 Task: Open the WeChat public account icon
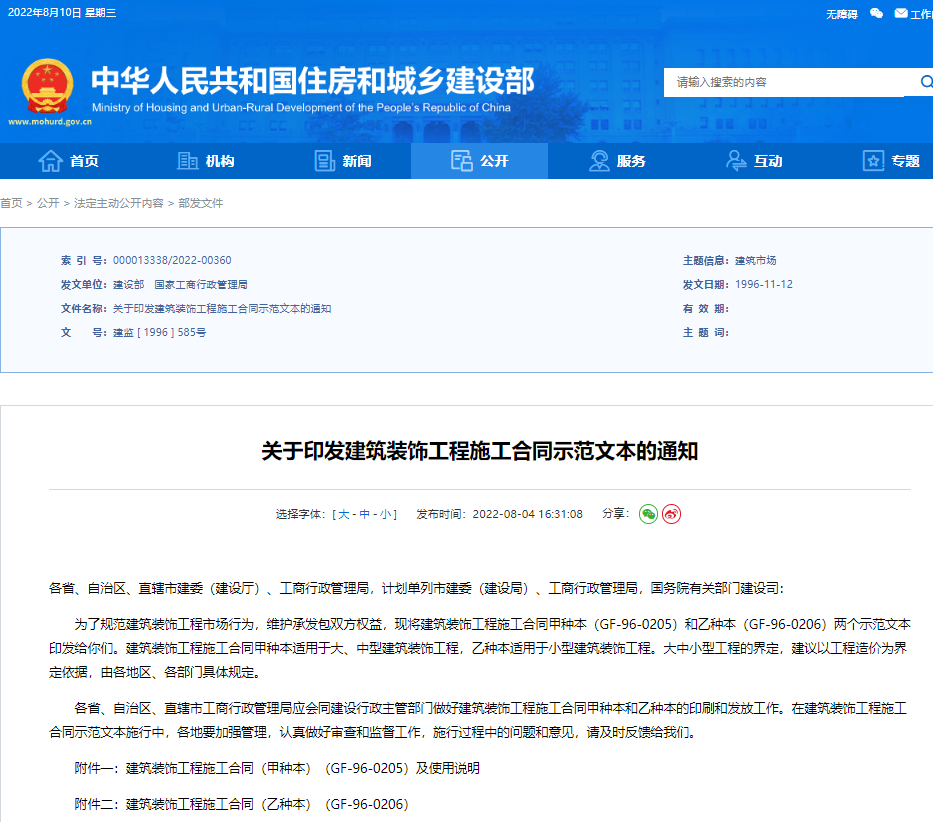tap(876, 13)
